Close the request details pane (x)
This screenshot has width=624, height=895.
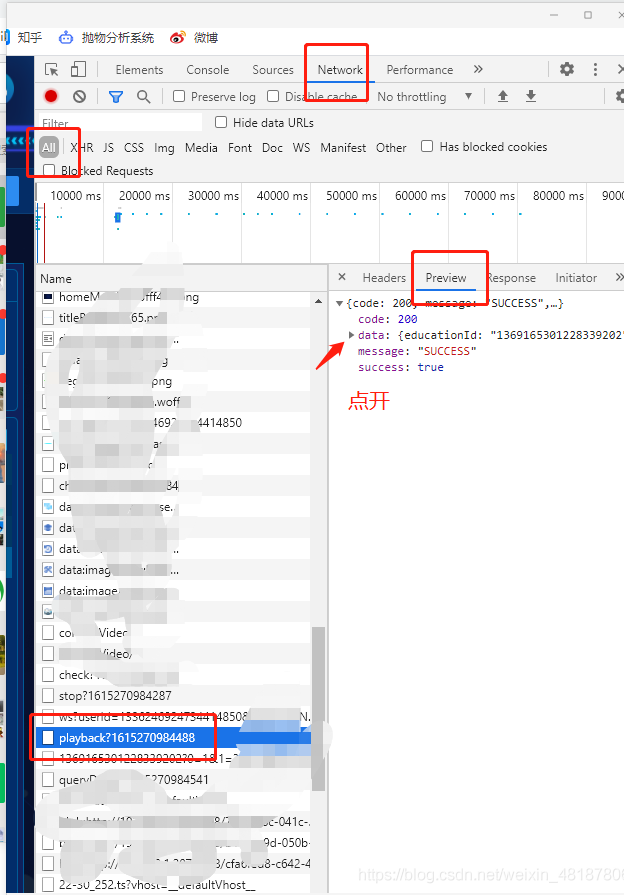click(342, 277)
